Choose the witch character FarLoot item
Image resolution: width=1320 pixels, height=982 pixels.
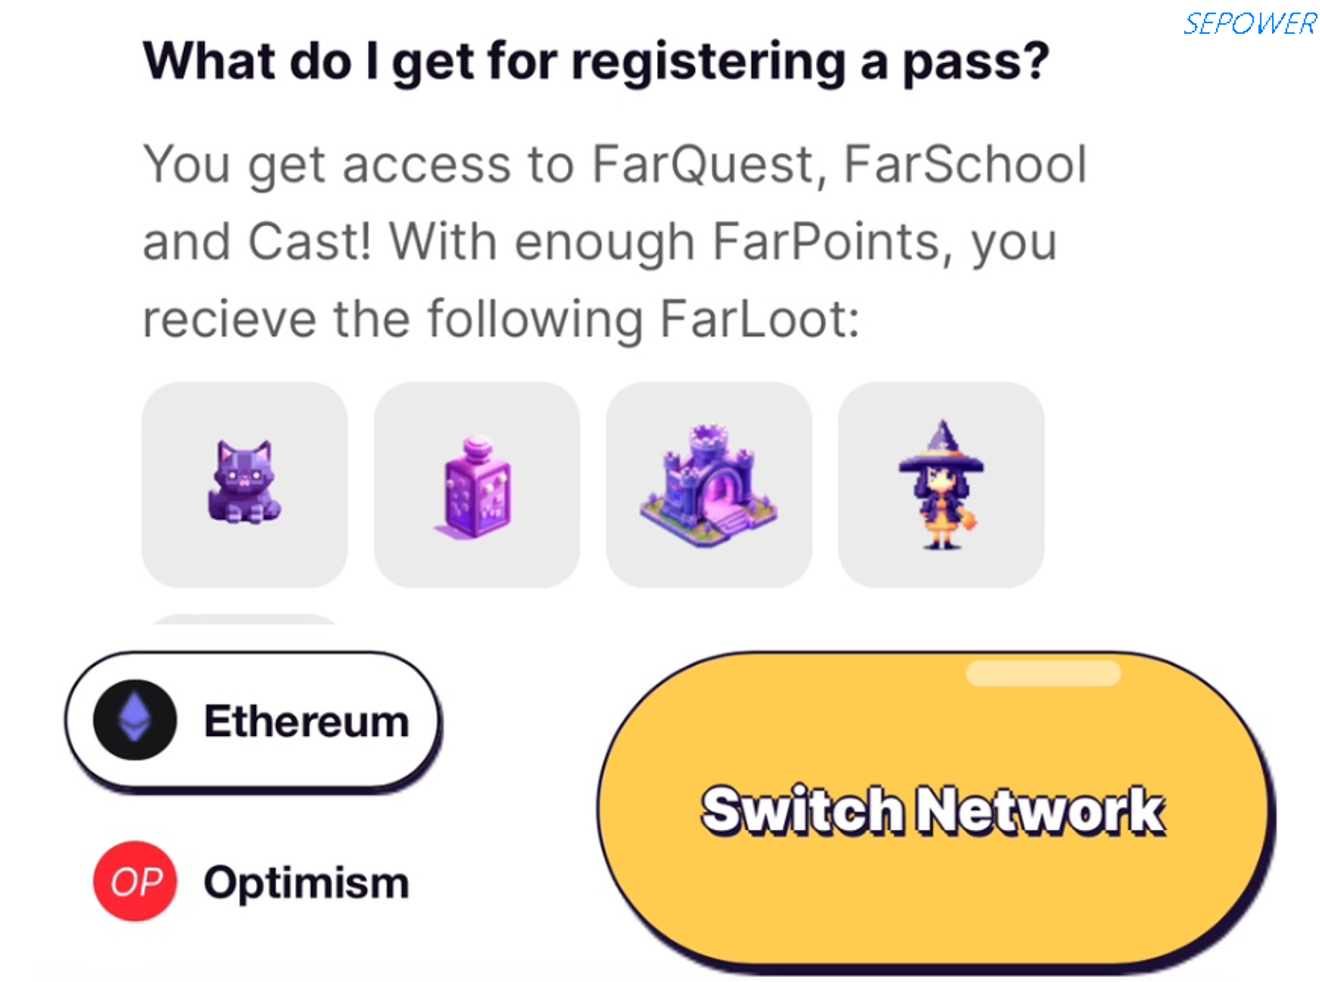pyautogui.click(x=941, y=484)
